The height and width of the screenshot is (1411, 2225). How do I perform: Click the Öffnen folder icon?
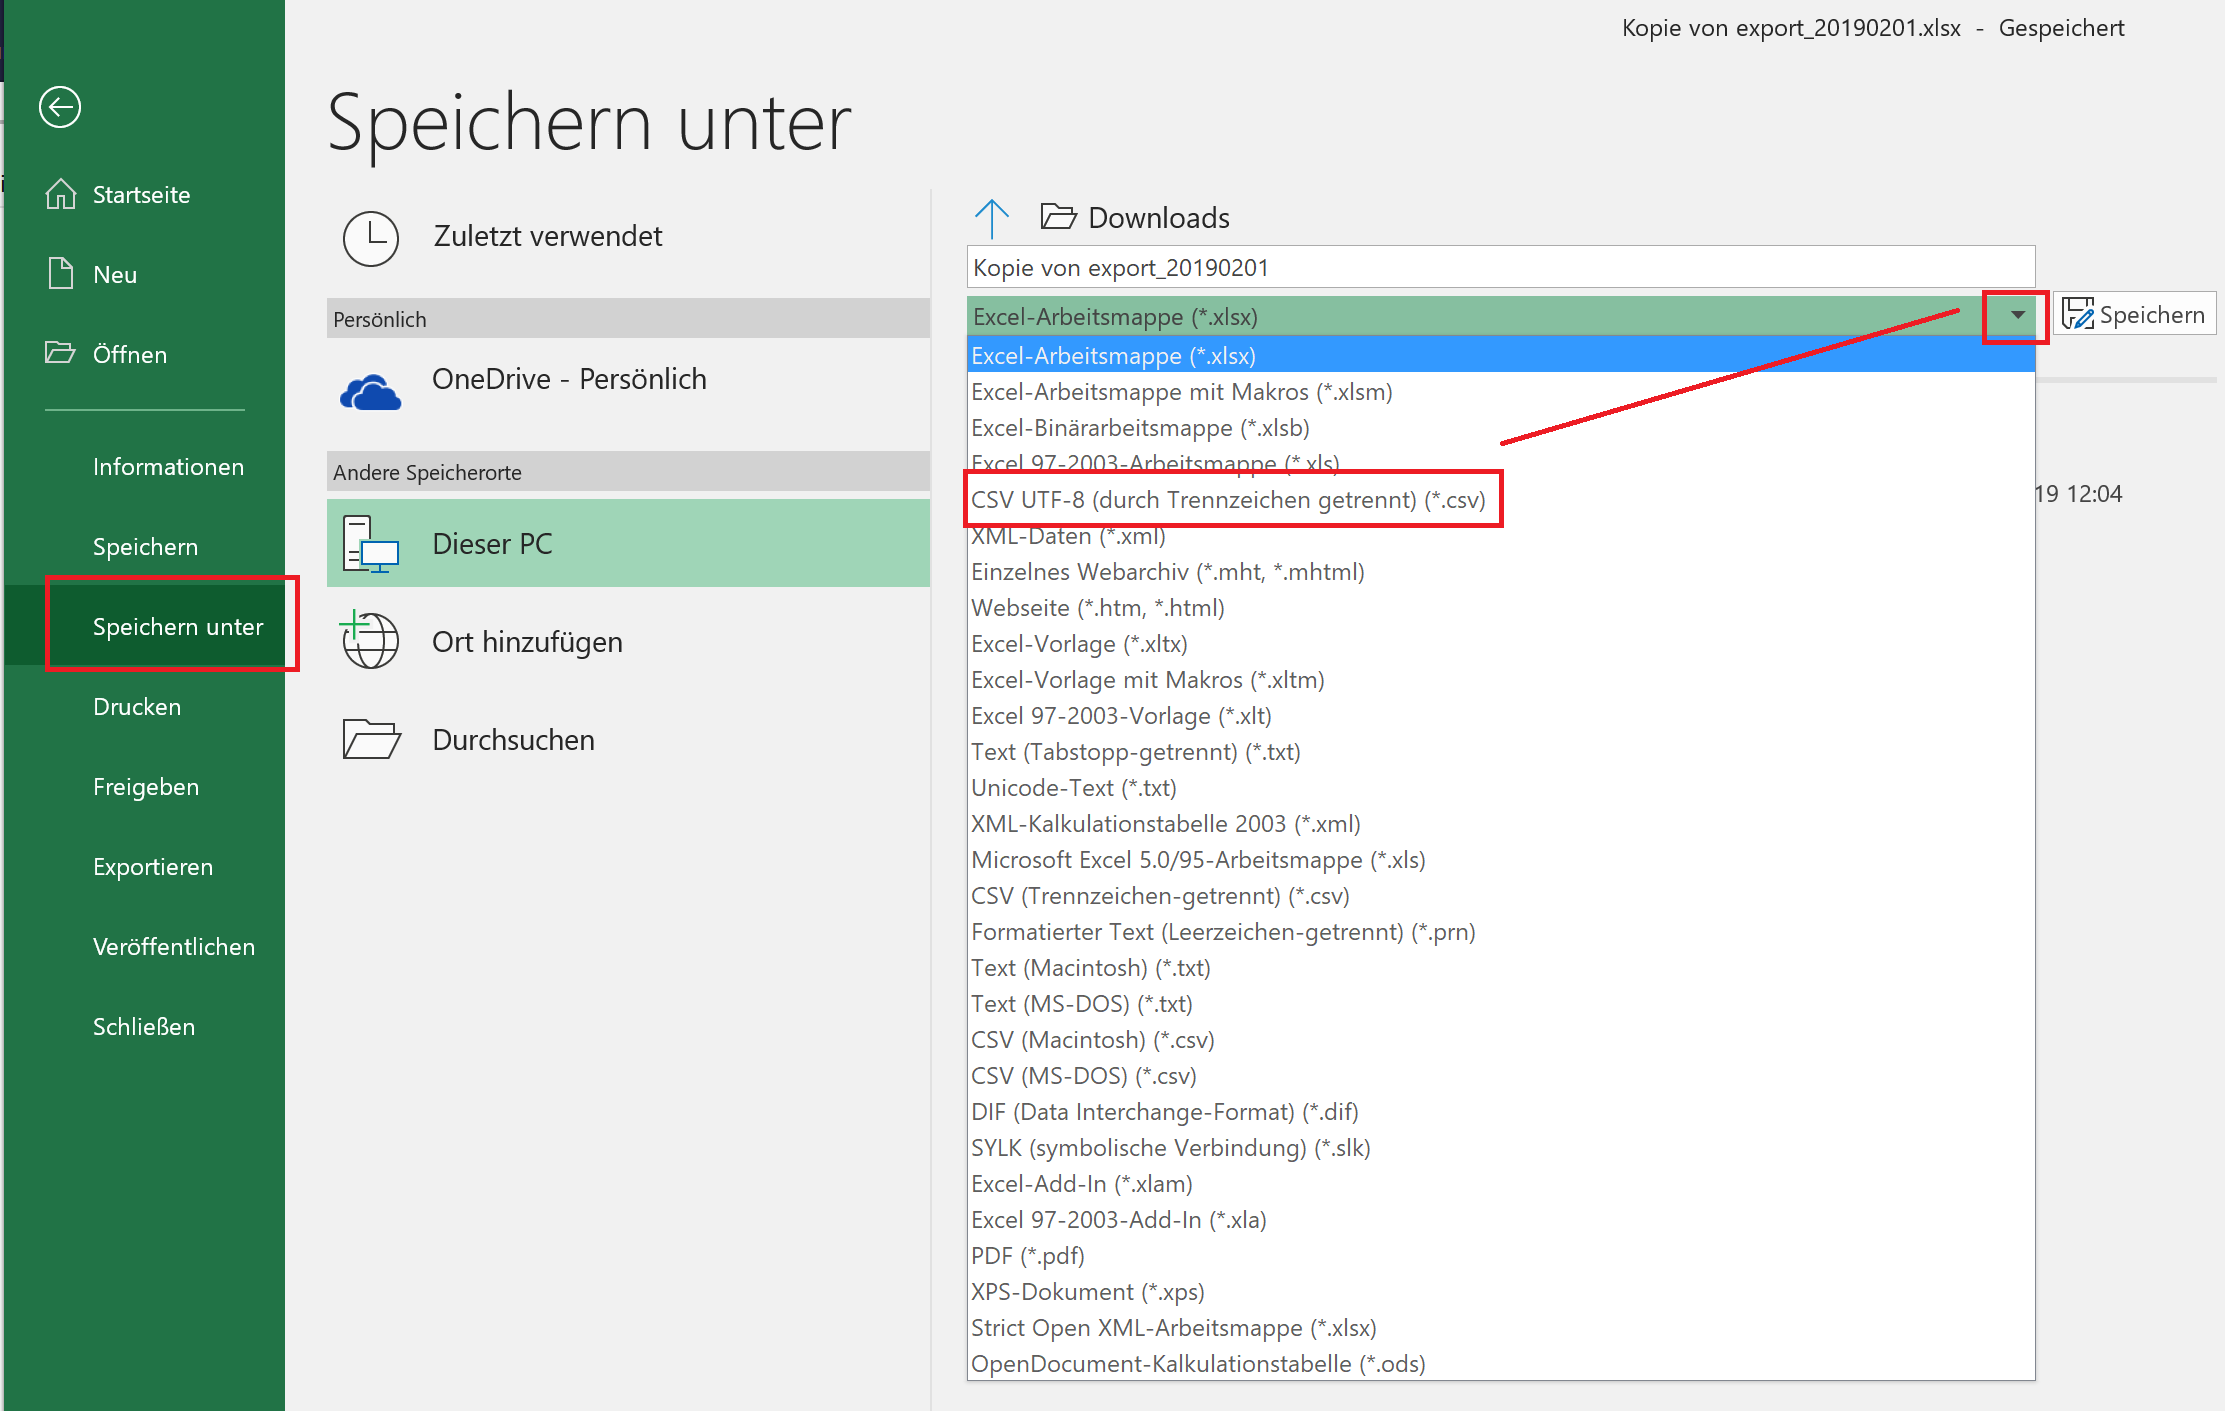[60, 353]
